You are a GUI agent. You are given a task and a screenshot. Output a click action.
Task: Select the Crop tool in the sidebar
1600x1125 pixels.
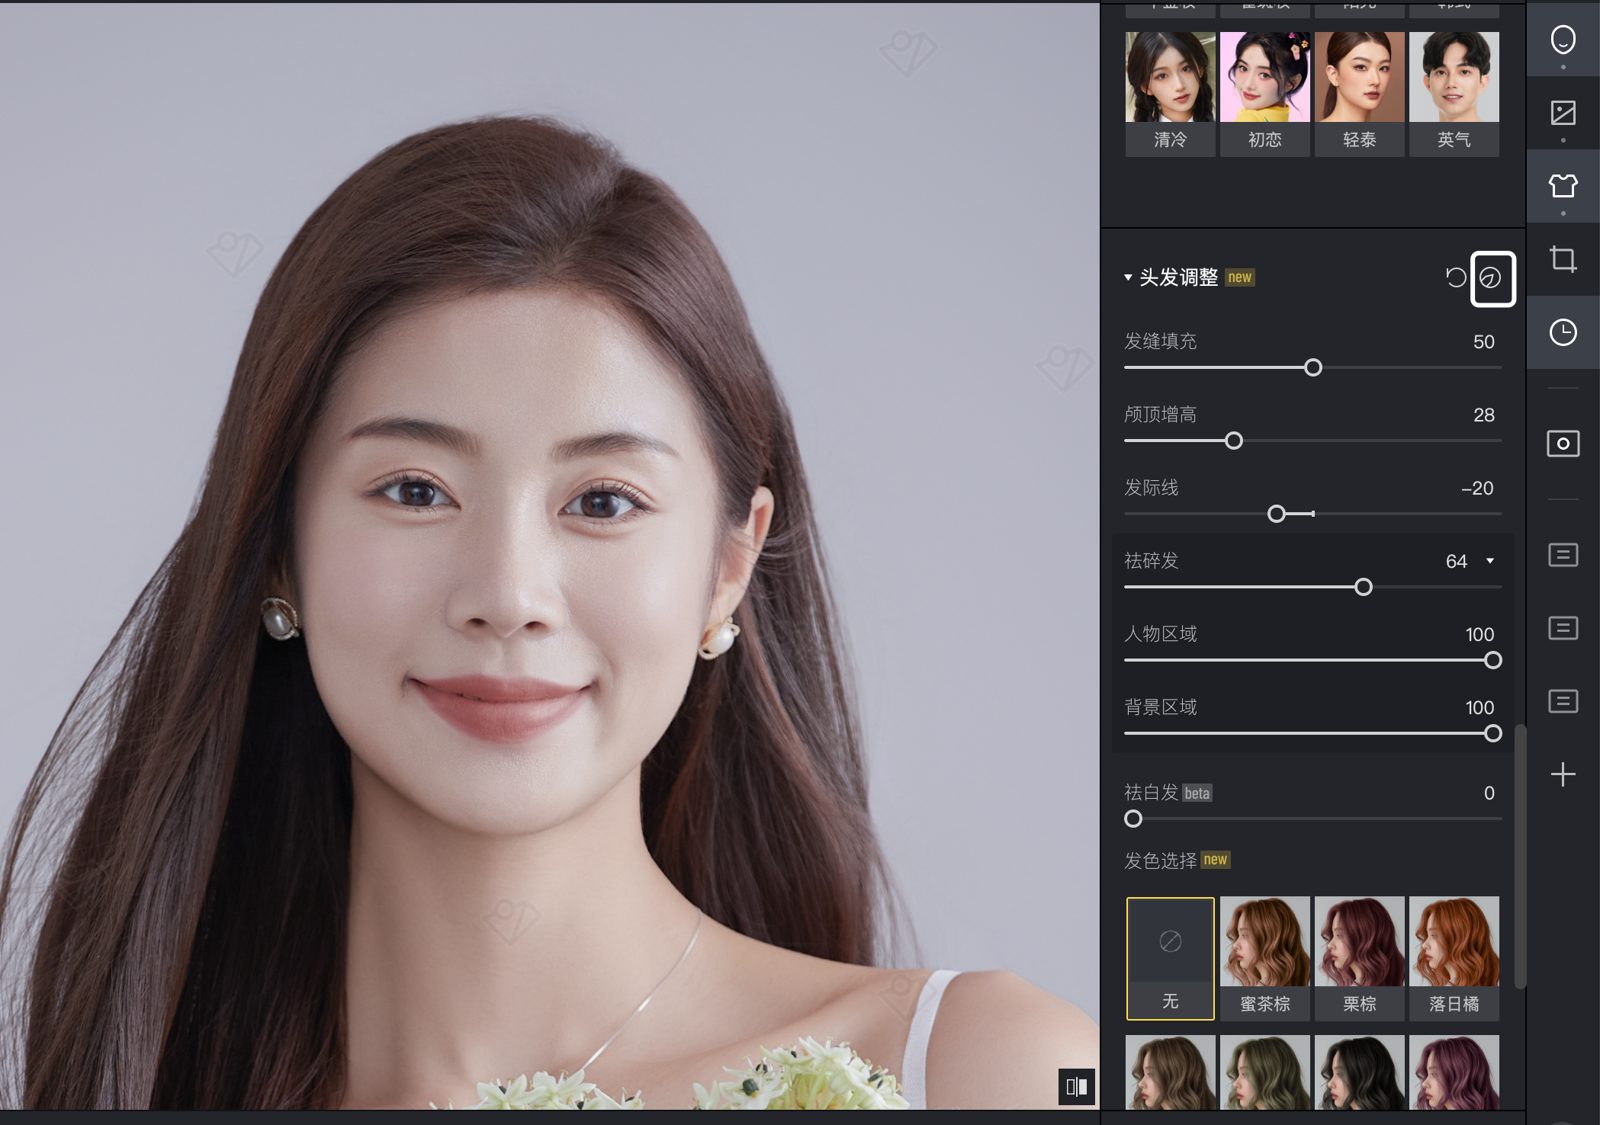click(1562, 259)
